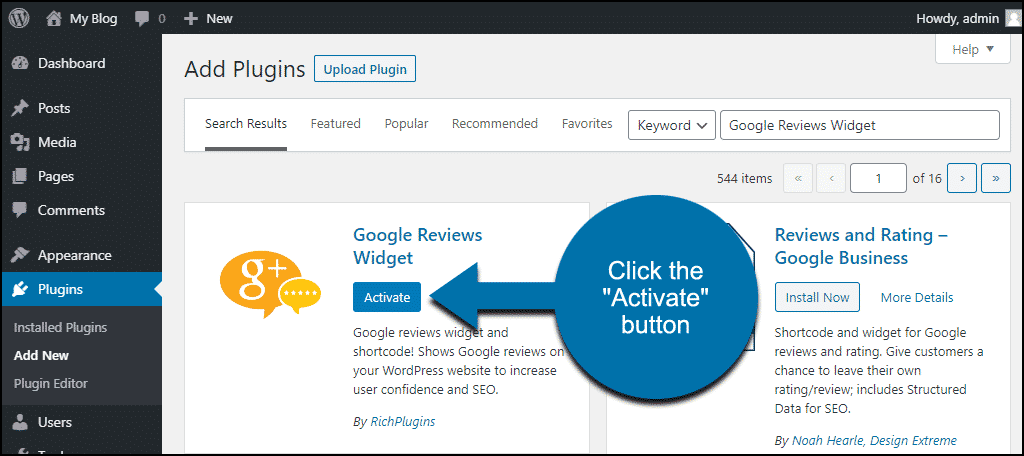Viewport: 1024px width, 456px height.
Task: Click the Media icon in the sidebar
Action: [x=20, y=142]
